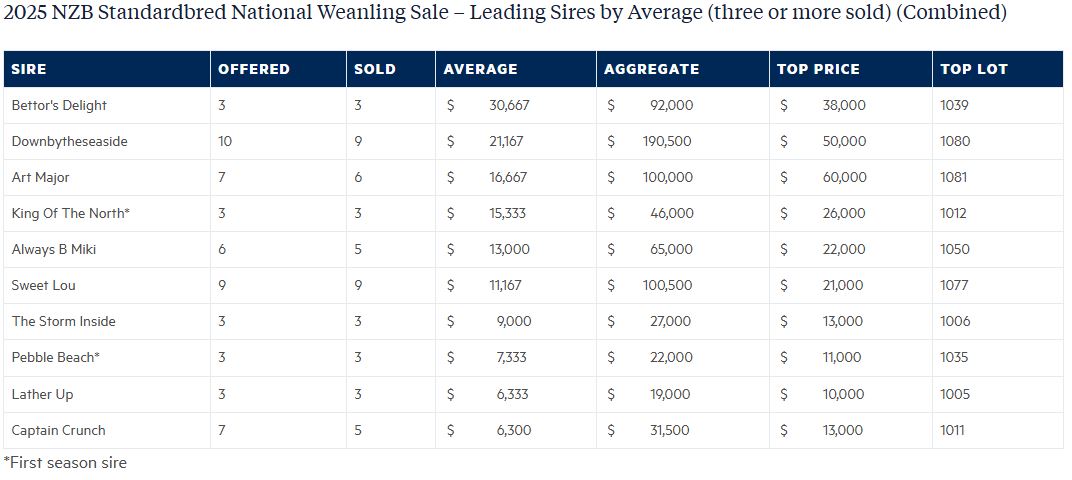Click King Of The North* in table
This screenshot has height=480, width=1072.
(x=71, y=213)
